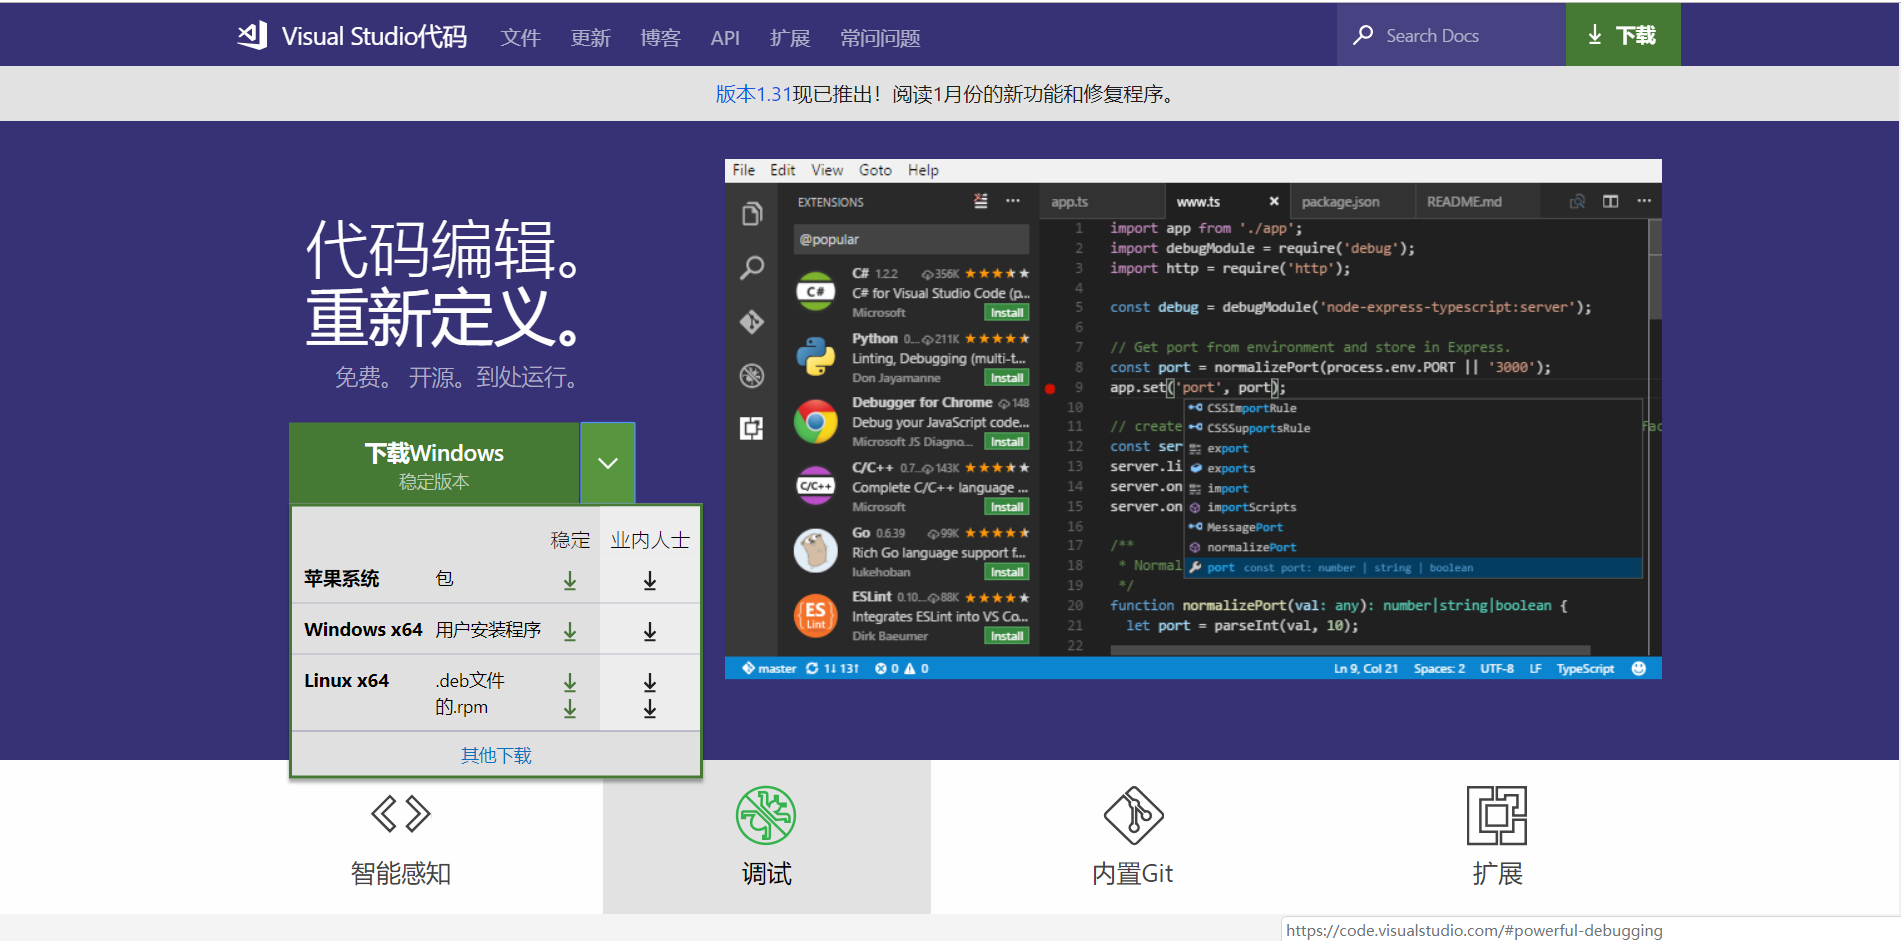Click the Visual Studio Code logo icon
1901x941 pixels.
point(252,36)
